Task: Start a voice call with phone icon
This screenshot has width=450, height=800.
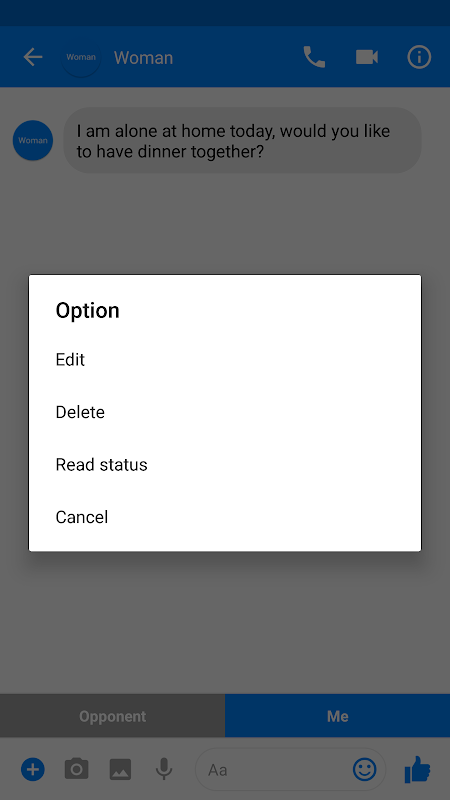Action: [x=314, y=57]
